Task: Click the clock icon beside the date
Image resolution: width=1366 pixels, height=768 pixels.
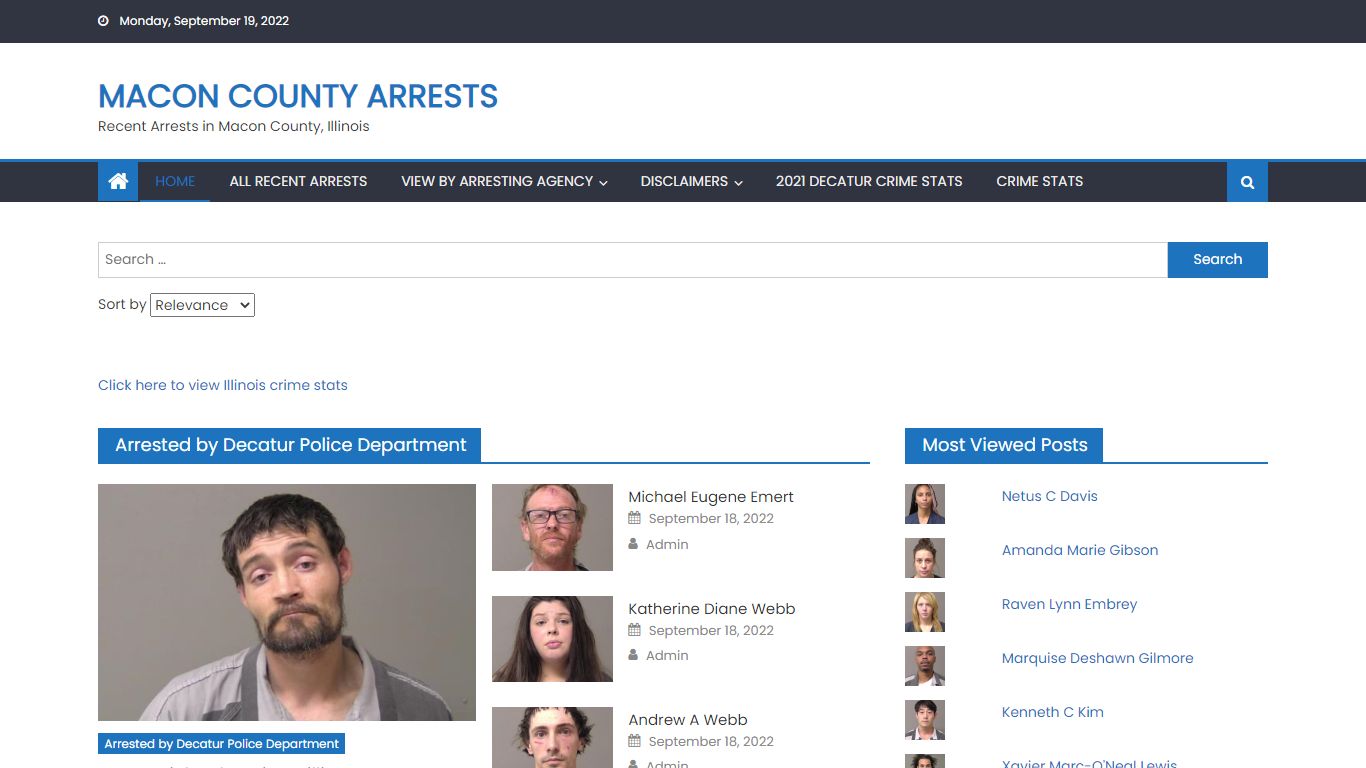Action: [x=103, y=21]
